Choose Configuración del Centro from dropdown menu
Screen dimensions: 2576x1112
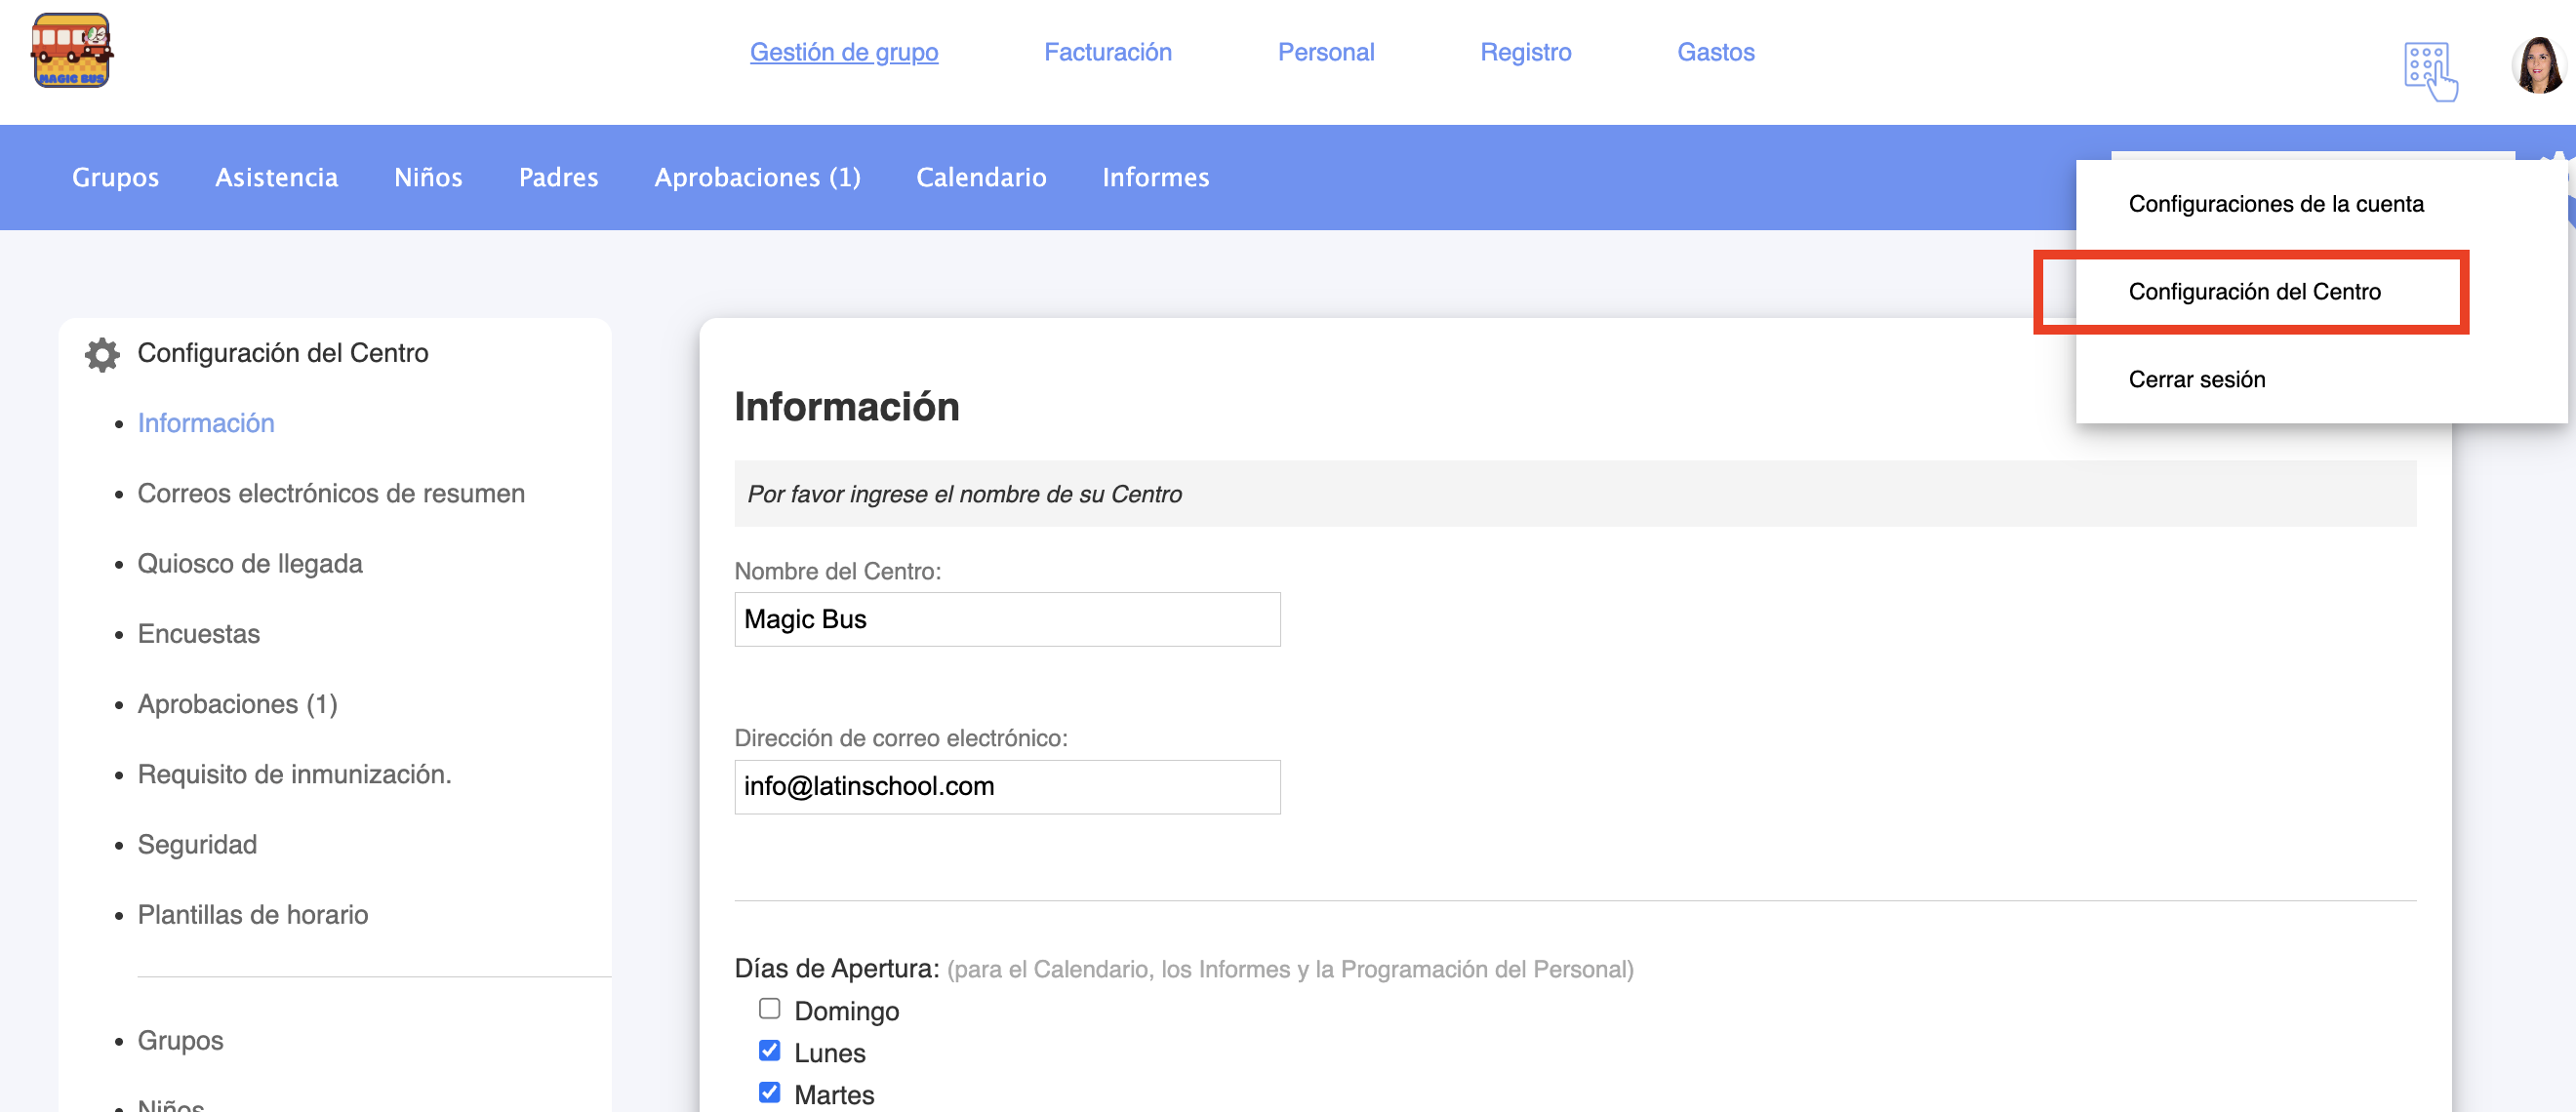pyautogui.click(x=2254, y=292)
